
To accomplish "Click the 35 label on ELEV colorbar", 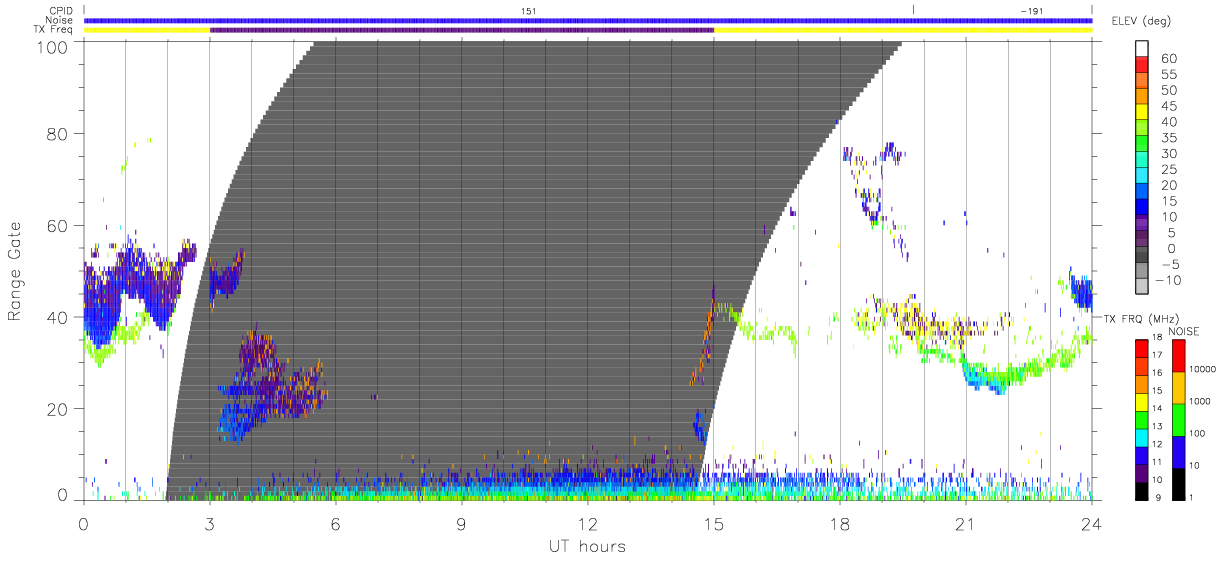I will tap(1170, 138).
